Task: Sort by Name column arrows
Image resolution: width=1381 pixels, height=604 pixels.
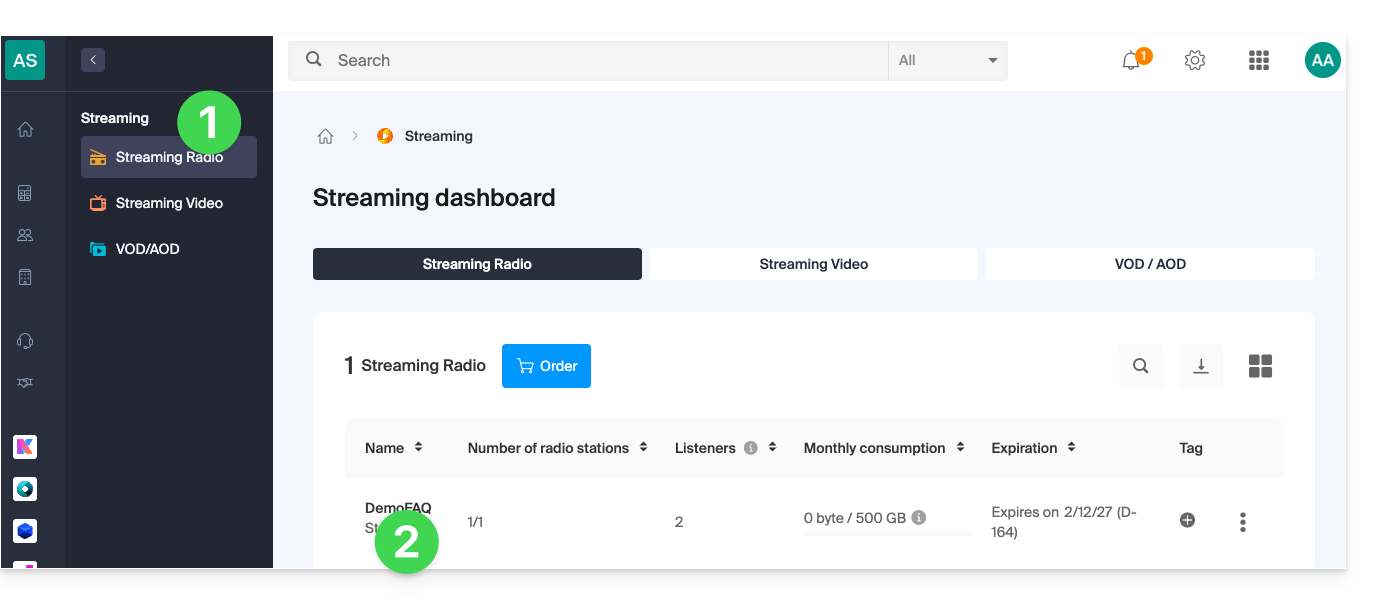Action: pyautogui.click(x=418, y=448)
